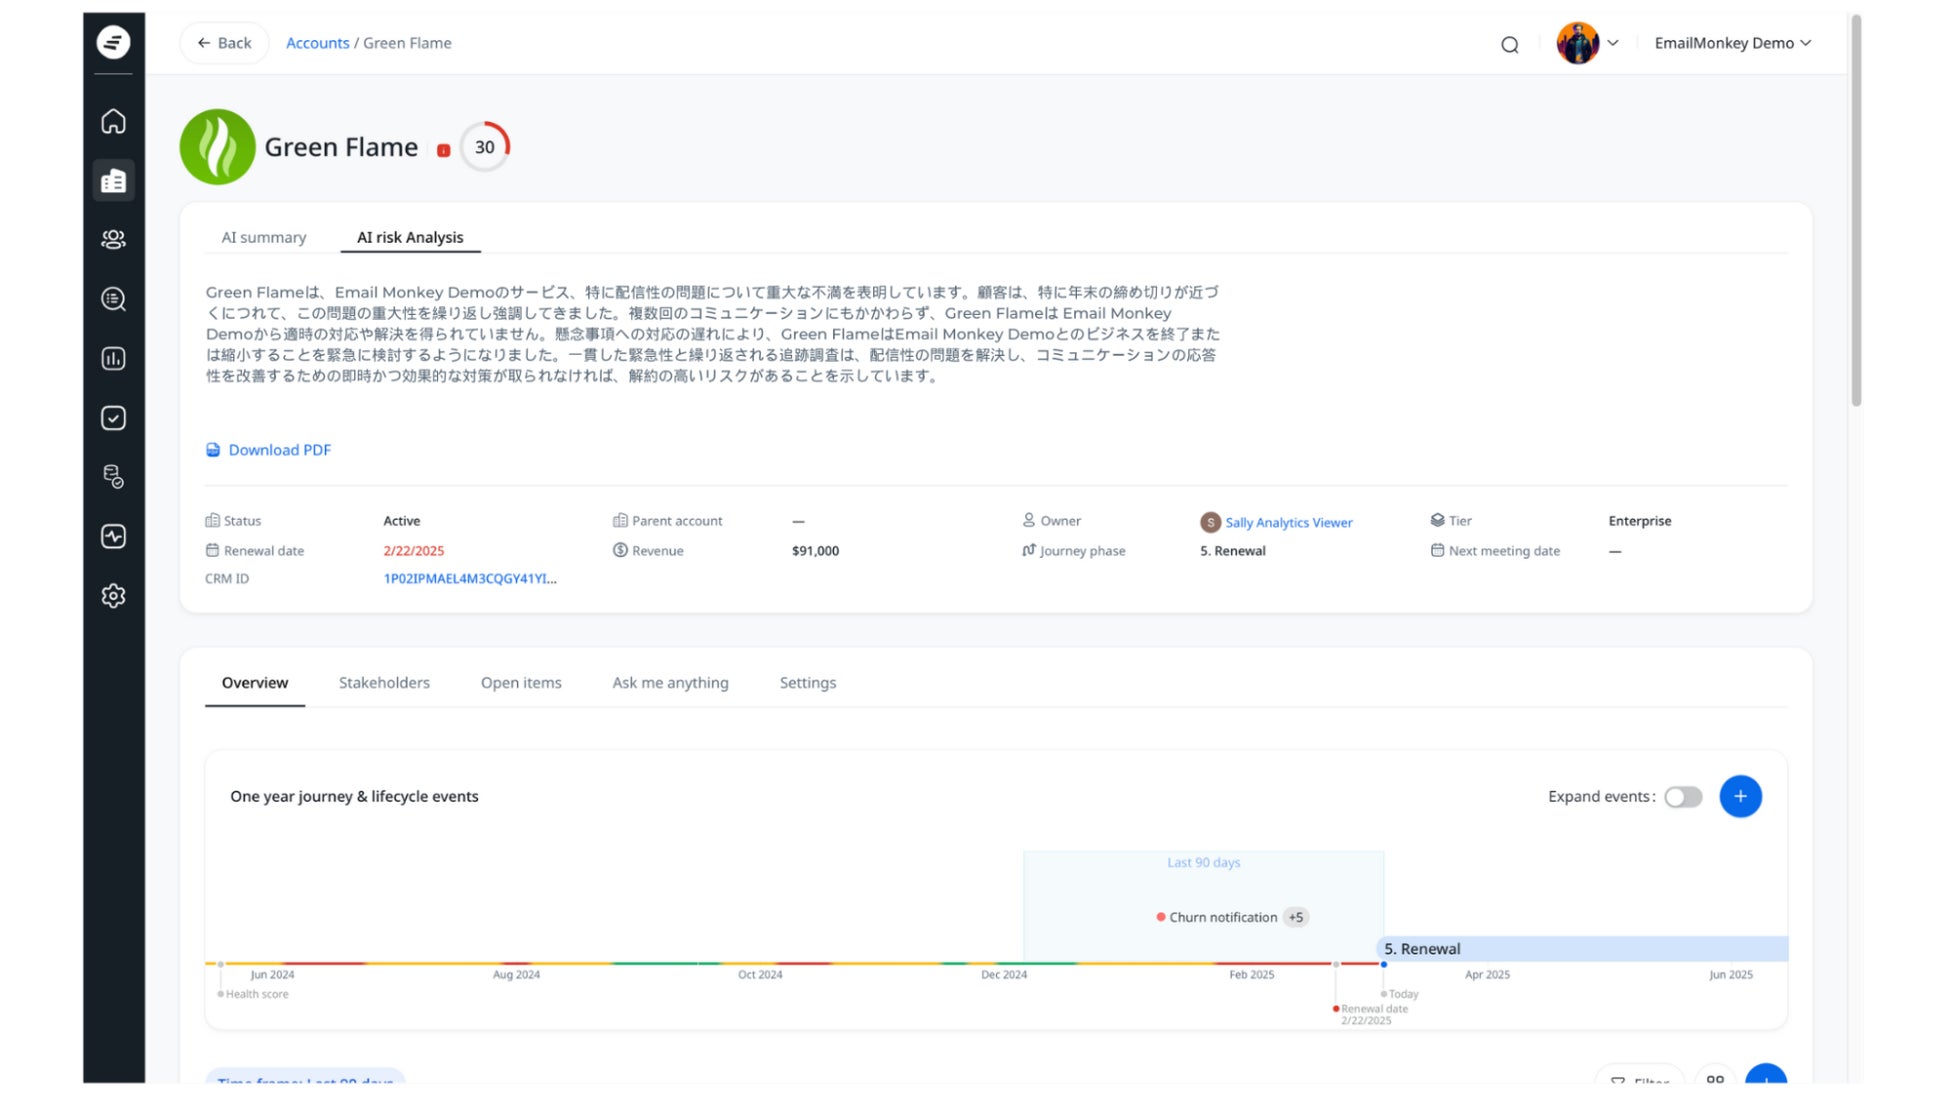Click the Back button
The width and height of the screenshot is (1950, 1097).
pyautogui.click(x=224, y=43)
